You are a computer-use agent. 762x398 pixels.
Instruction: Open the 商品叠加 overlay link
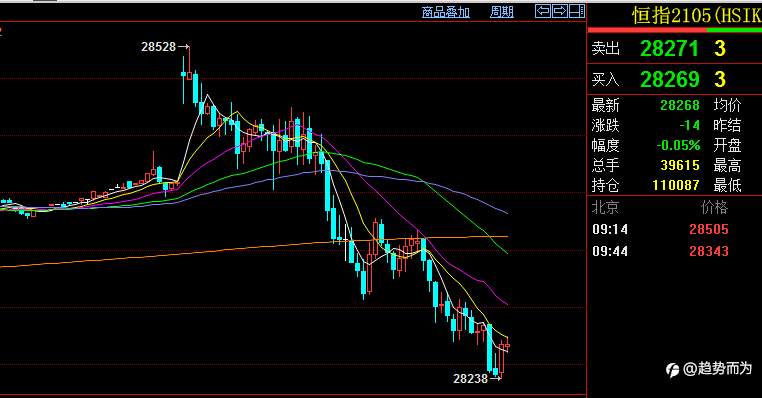pos(446,12)
